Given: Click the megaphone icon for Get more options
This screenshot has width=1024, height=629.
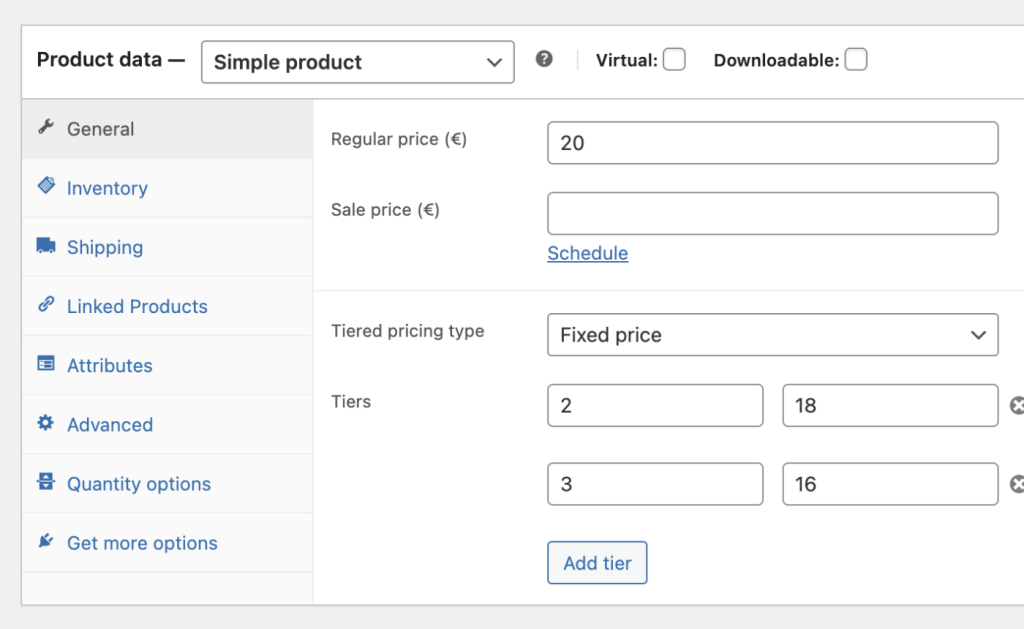Looking at the screenshot, I should tap(46, 541).
